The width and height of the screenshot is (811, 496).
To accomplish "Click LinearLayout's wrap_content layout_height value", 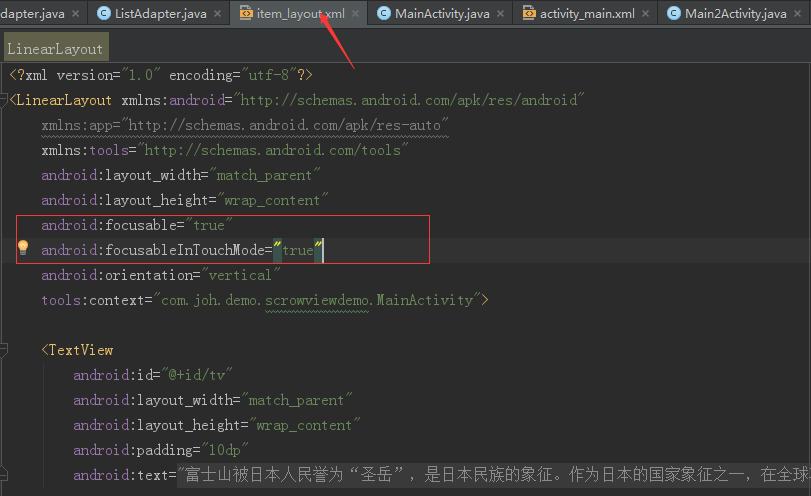I will [x=272, y=200].
